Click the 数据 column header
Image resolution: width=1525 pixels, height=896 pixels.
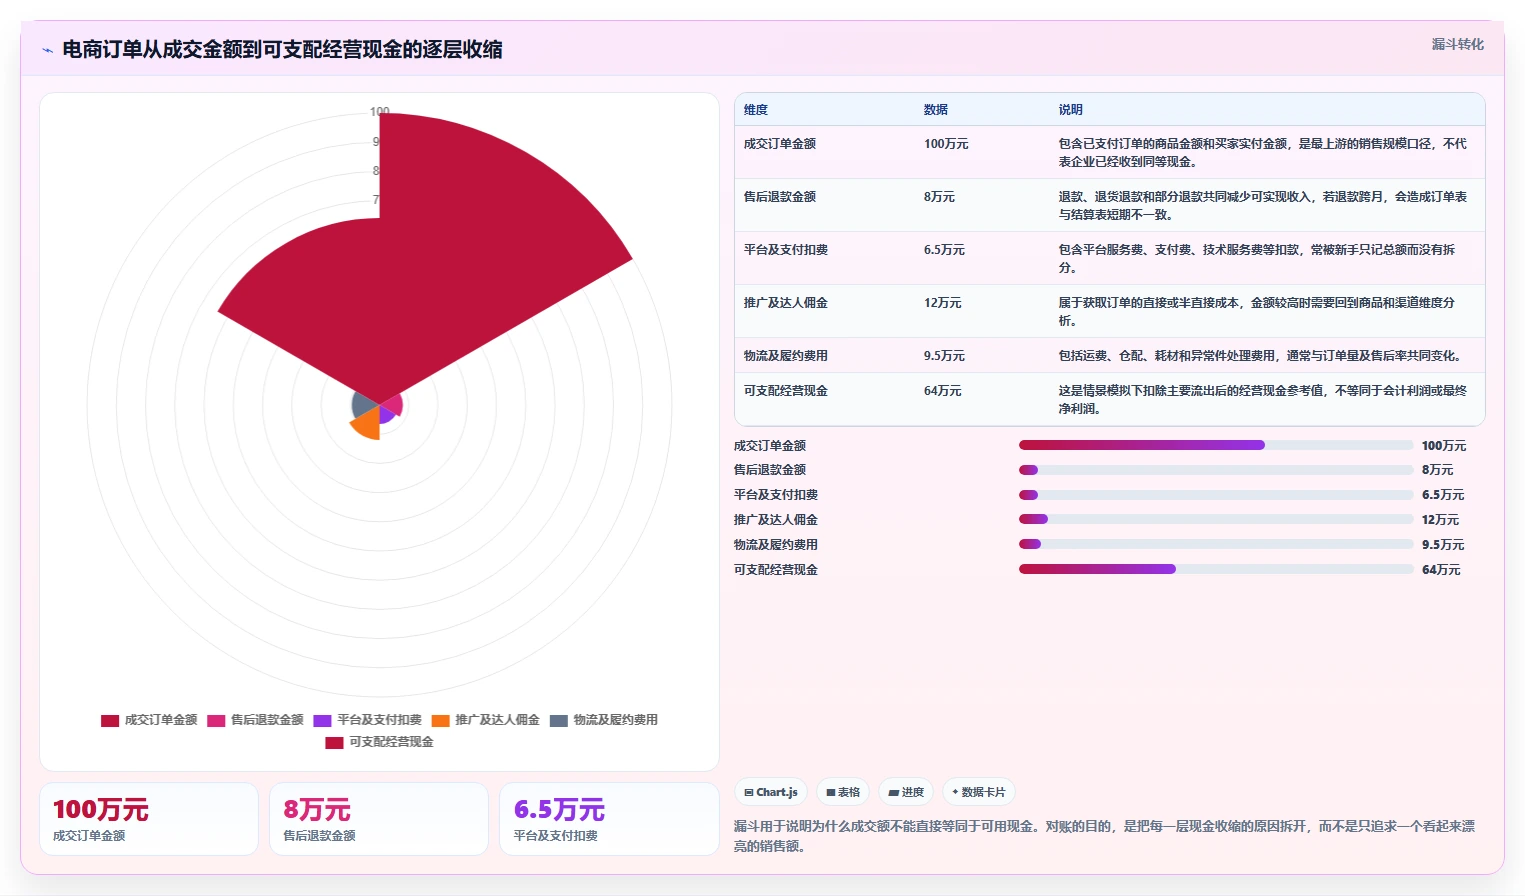(x=936, y=110)
